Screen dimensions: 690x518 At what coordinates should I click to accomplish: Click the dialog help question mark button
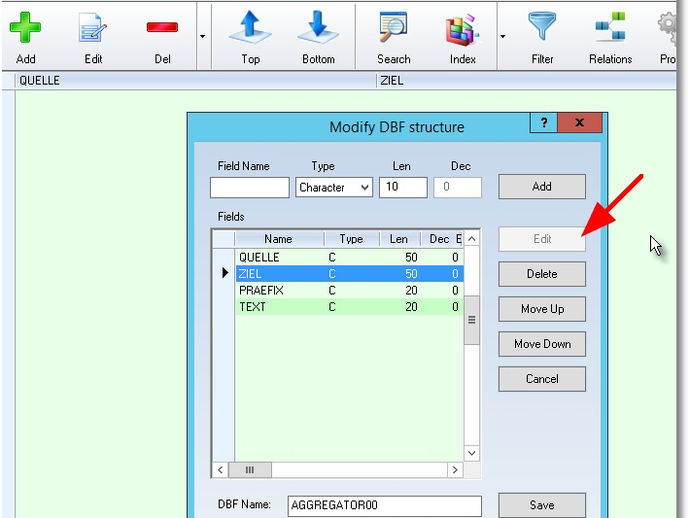pyautogui.click(x=544, y=122)
